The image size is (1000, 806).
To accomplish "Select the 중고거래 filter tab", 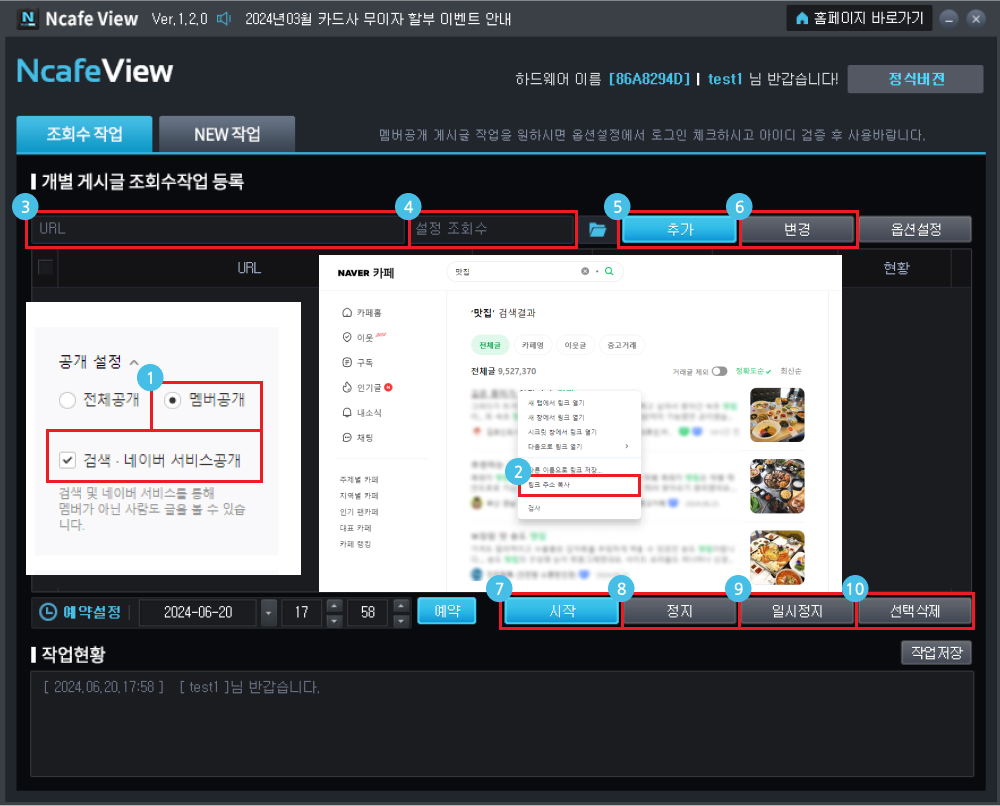I will [622, 345].
